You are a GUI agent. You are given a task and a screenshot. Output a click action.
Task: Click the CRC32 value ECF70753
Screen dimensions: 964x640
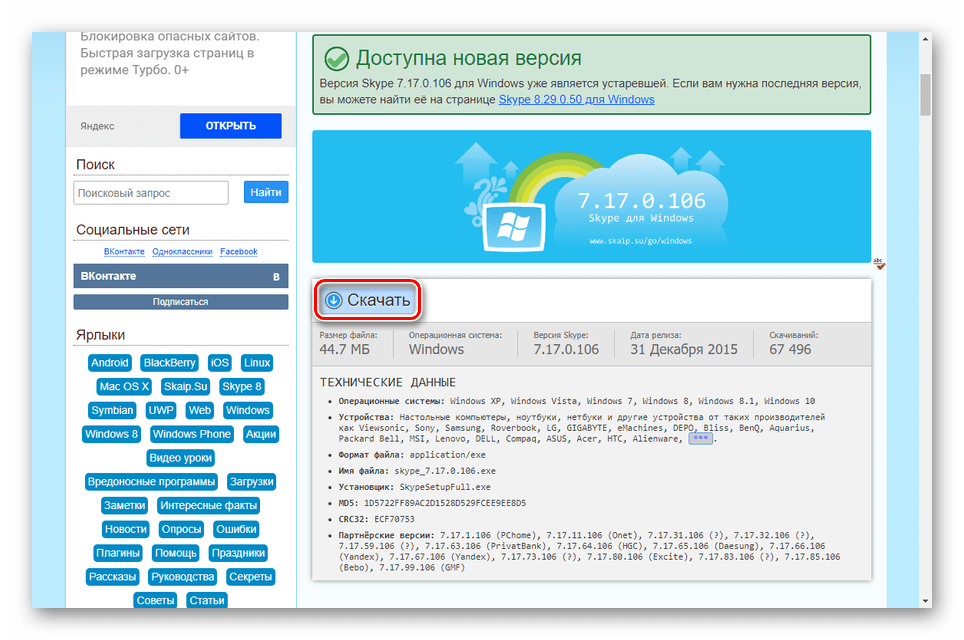click(x=394, y=519)
